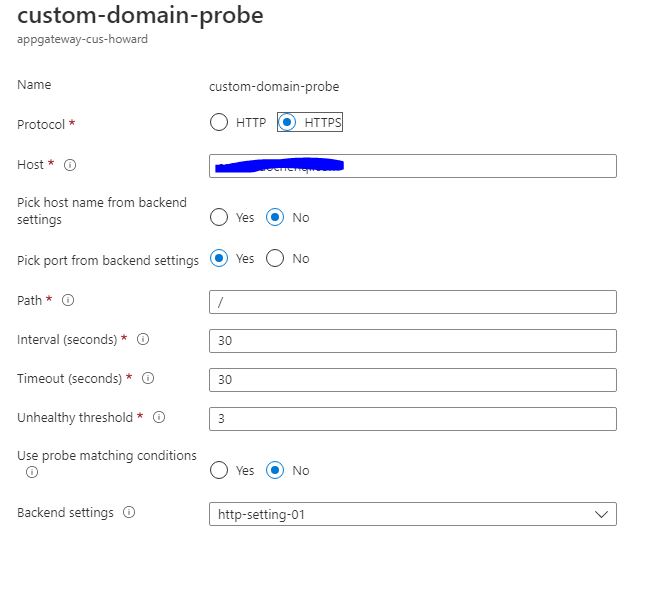Choose Yes for pick port from backend settings

(219, 259)
